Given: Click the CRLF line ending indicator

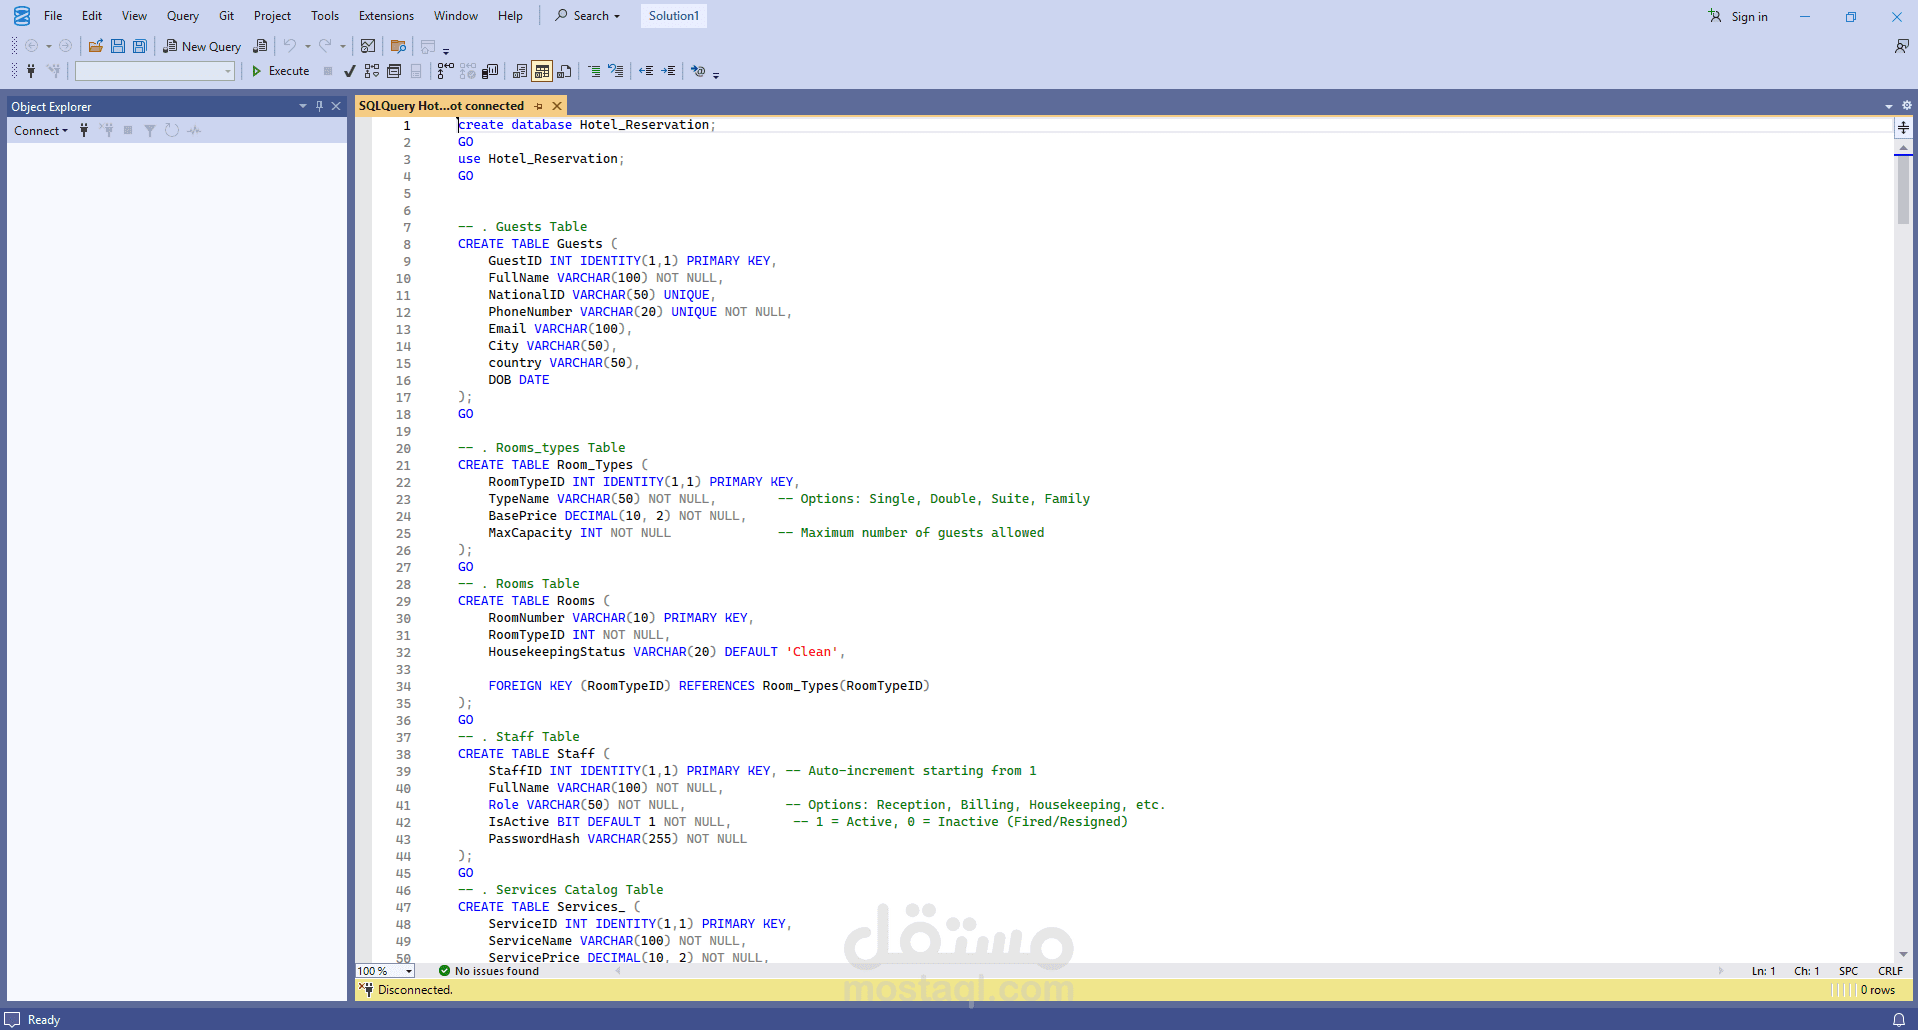Looking at the screenshot, I should pos(1890,971).
